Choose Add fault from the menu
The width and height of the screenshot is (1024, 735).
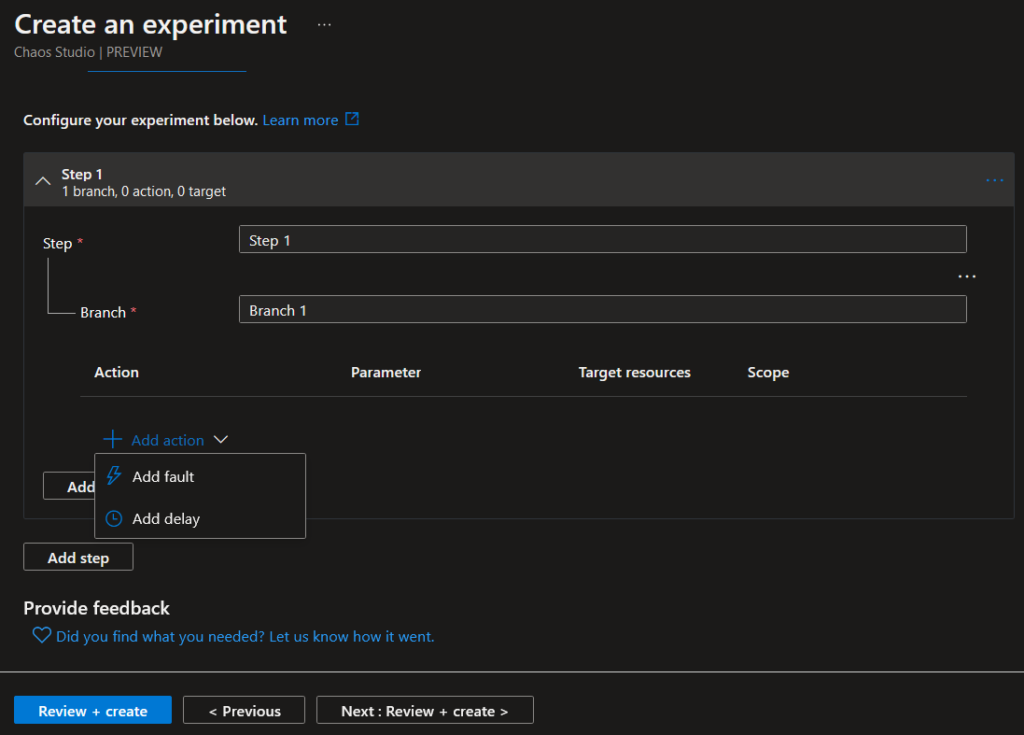(x=200, y=476)
